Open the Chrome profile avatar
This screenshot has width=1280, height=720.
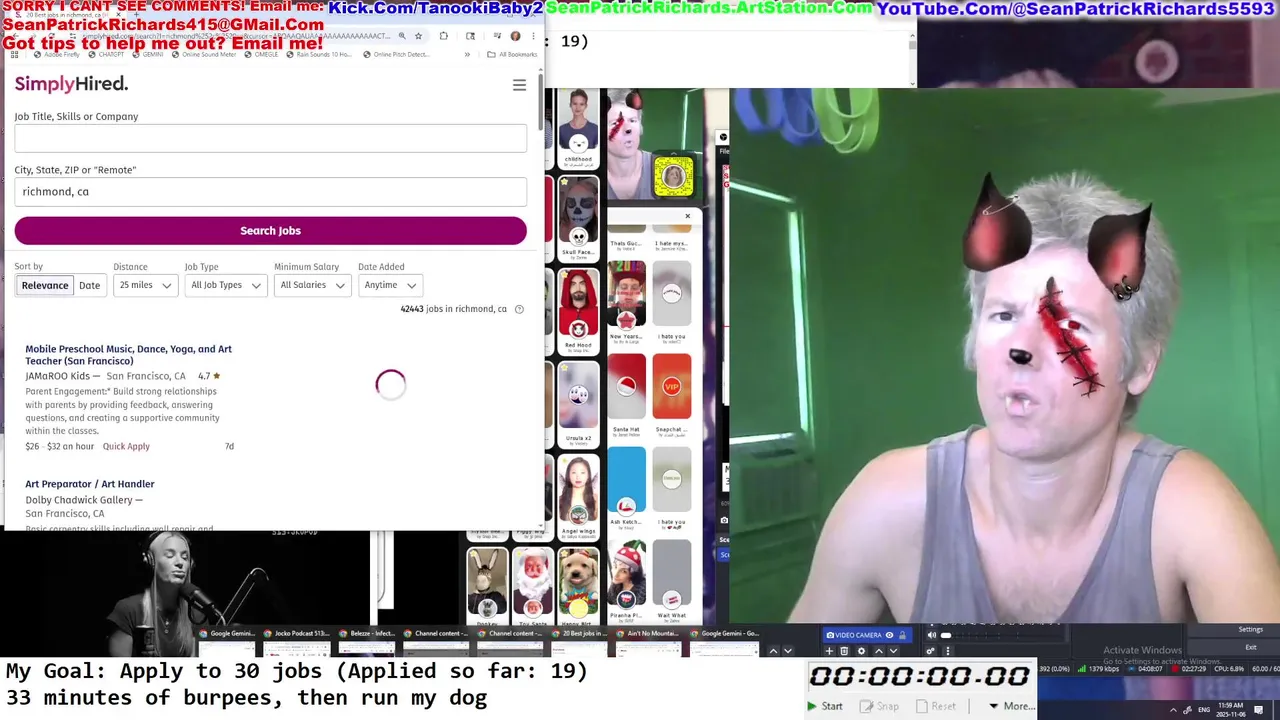pyautogui.click(x=515, y=36)
